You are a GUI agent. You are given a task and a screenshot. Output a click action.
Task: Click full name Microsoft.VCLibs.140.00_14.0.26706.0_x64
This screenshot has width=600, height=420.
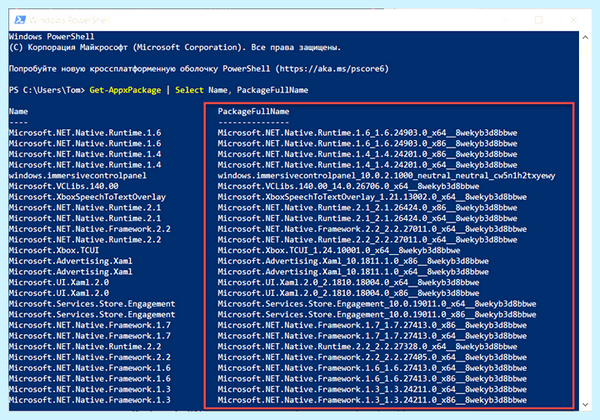[348, 186]
